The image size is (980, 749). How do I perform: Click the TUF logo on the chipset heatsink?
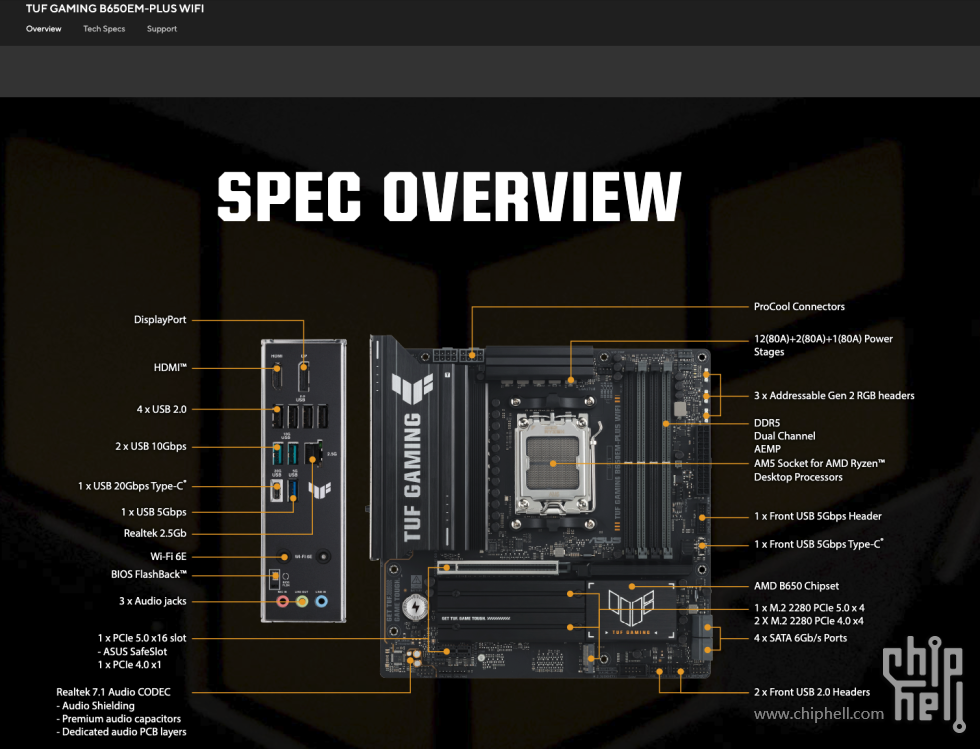(631, 607)
